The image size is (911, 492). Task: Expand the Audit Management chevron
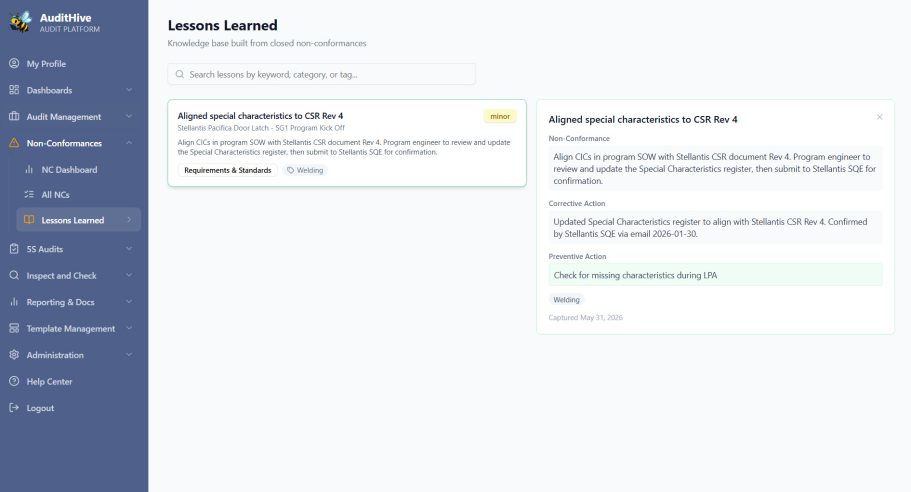129,116
